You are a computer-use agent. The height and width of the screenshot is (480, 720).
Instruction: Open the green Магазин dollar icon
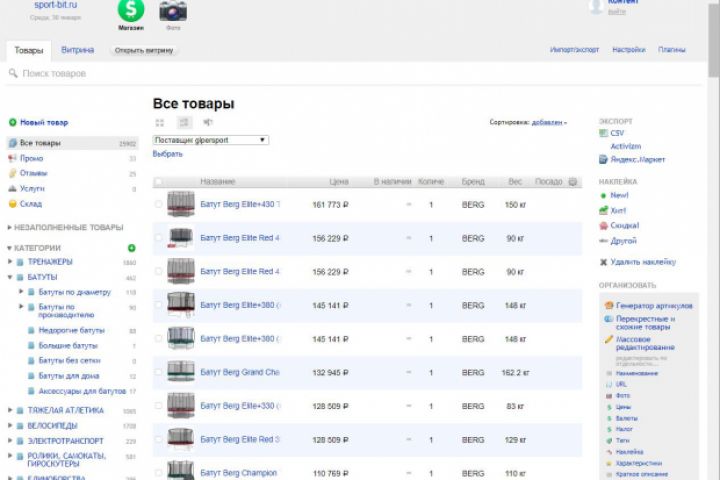(131, 9)
